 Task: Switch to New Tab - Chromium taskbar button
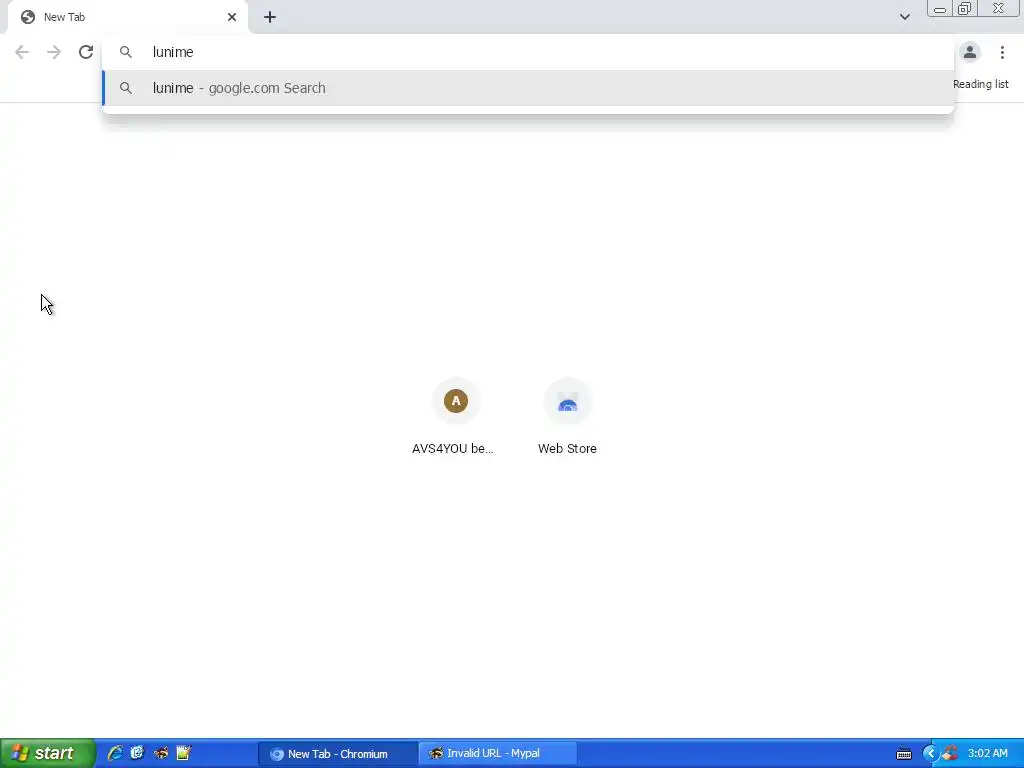coord(338,754)
